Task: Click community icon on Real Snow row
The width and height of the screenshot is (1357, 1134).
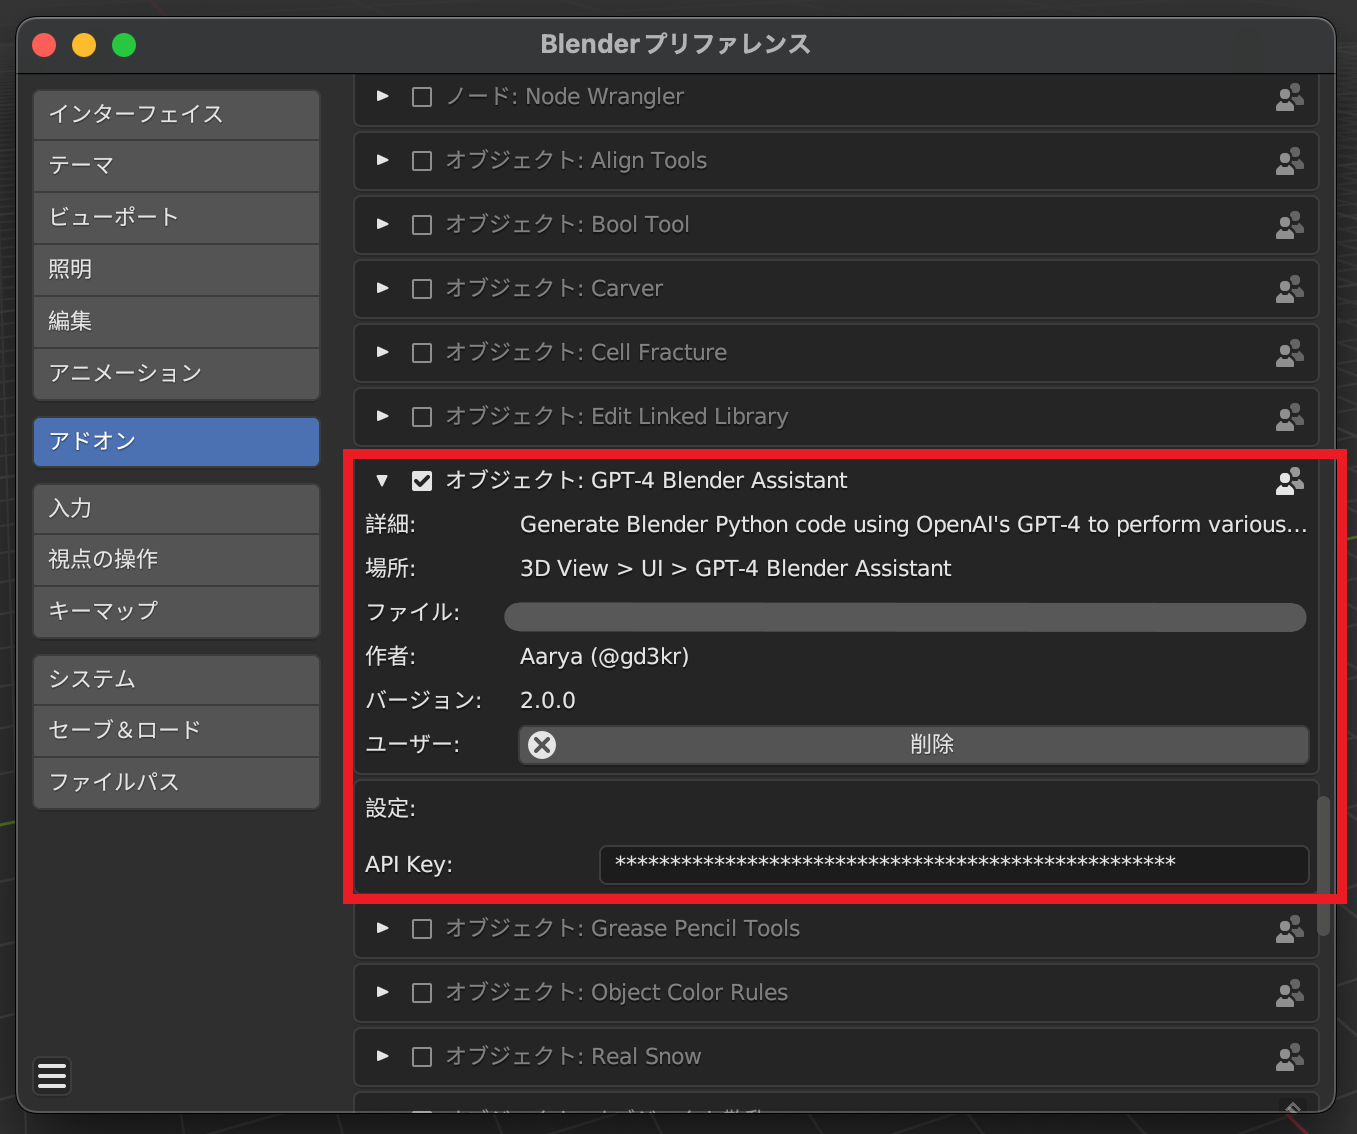Action: [1289, 1057]
